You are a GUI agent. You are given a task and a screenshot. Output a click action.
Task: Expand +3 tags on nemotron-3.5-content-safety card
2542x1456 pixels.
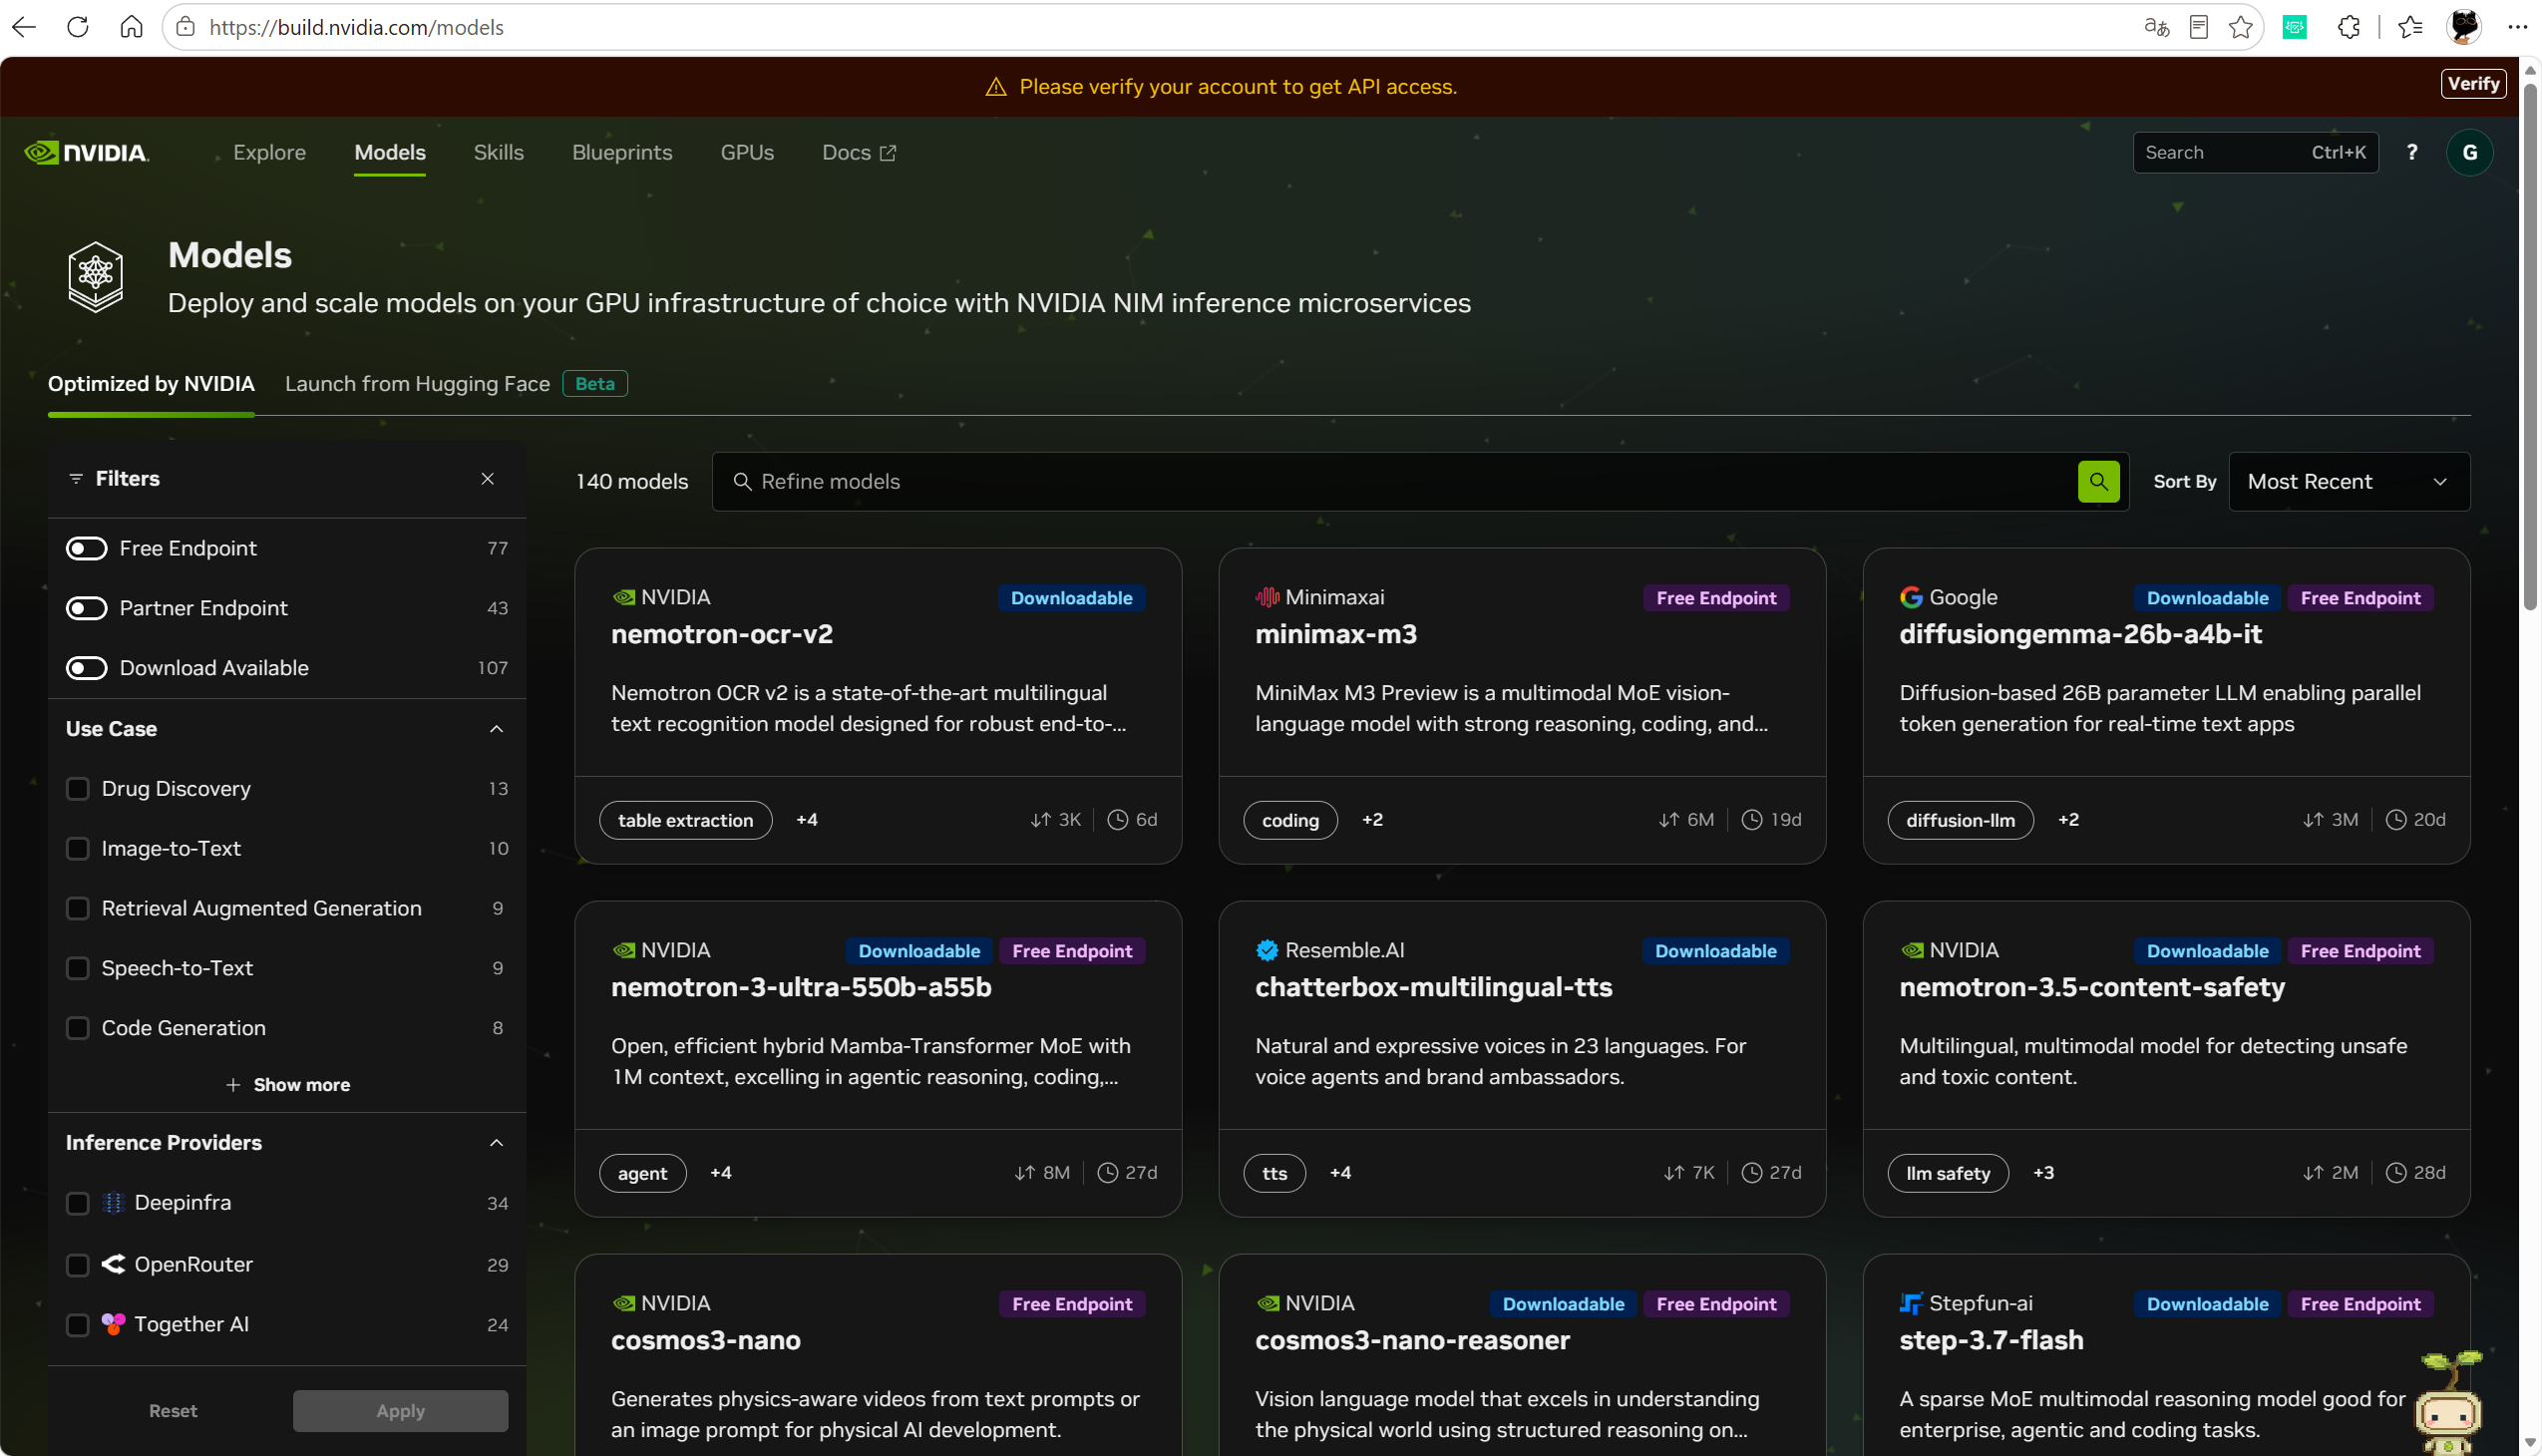pos(2043,1173)
